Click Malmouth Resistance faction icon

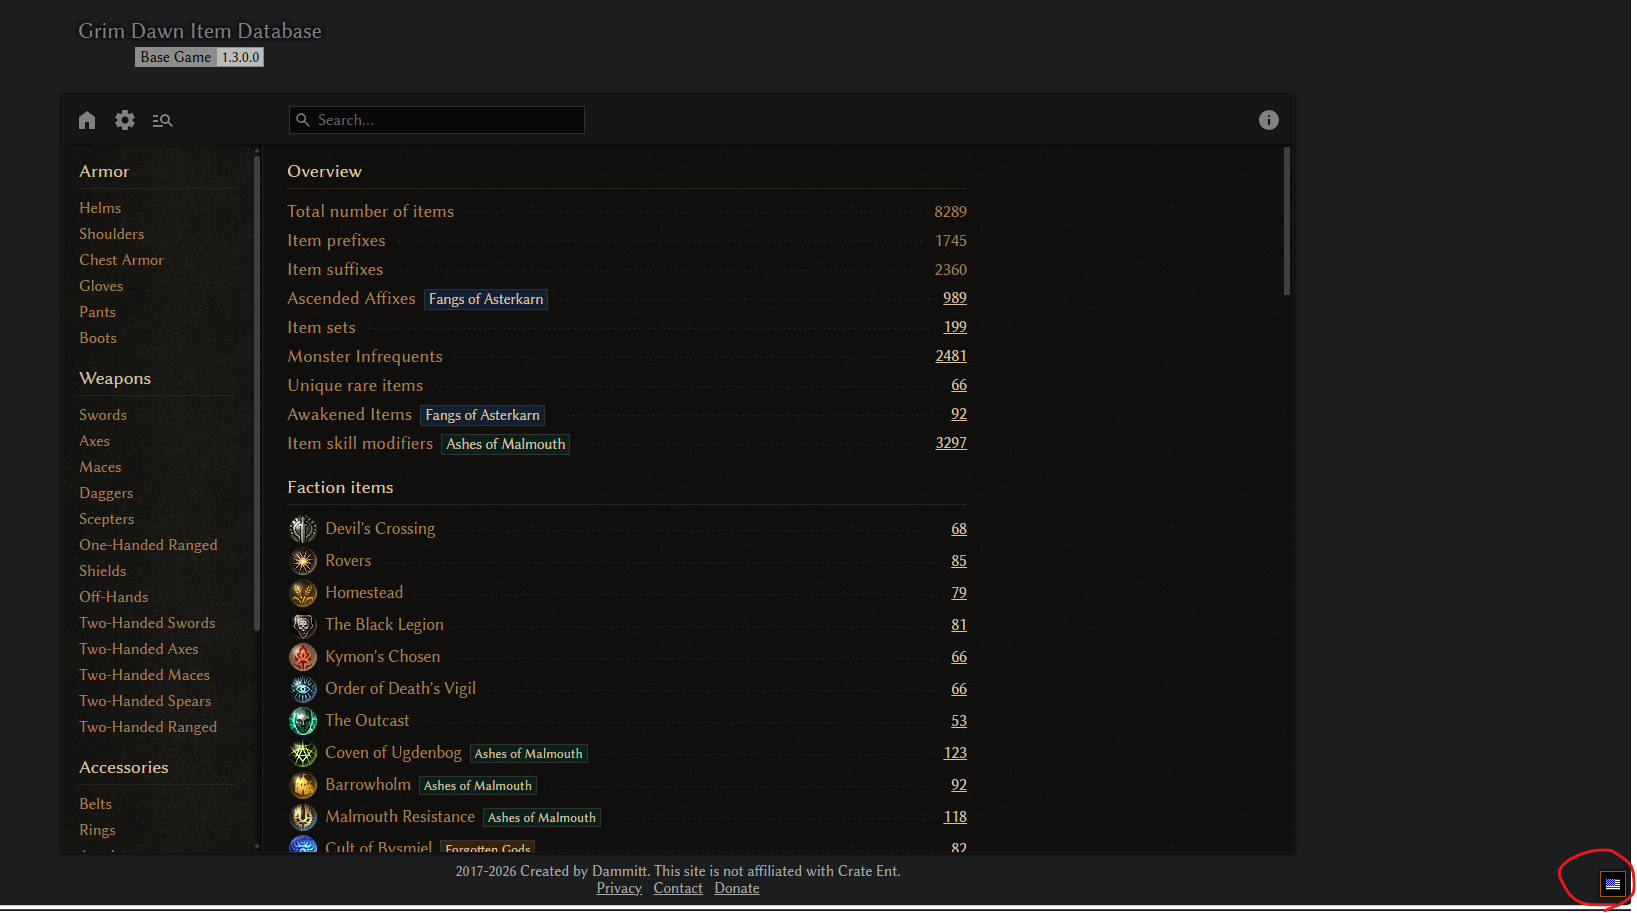pyautogui.click(x=303, y=817)
